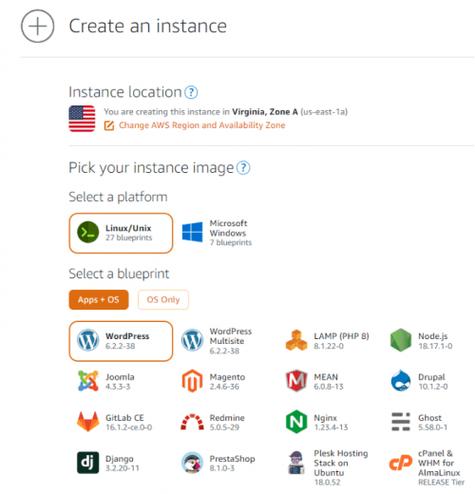Viewport: 475px width, 494px height.
Task: Select the GitLab CE fox icon
Action: (x=88, y=421)
